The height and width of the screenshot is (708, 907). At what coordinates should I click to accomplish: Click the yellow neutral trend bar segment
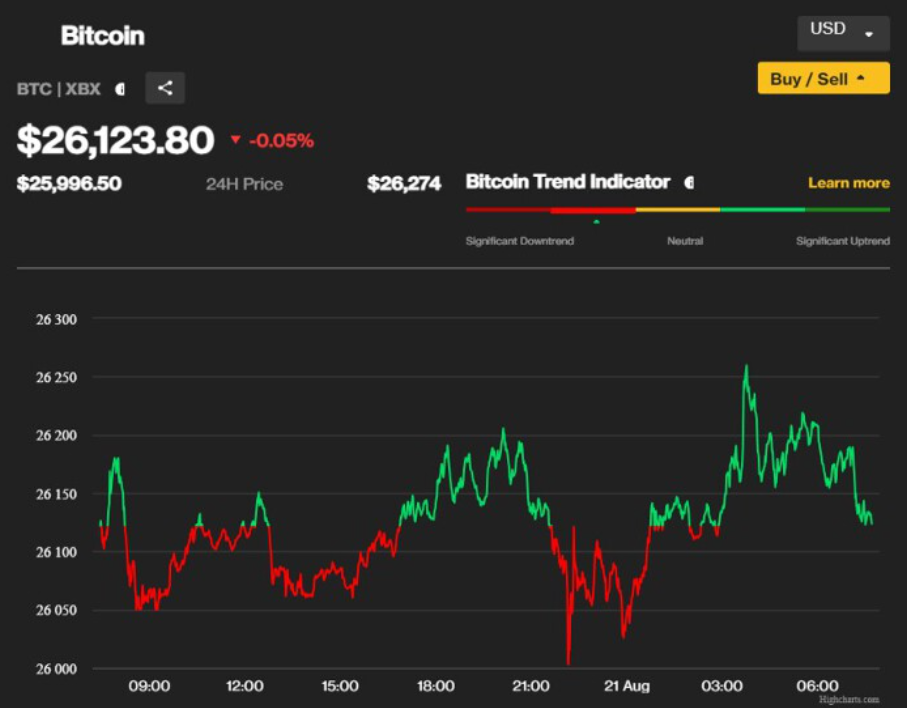(678, 210)
